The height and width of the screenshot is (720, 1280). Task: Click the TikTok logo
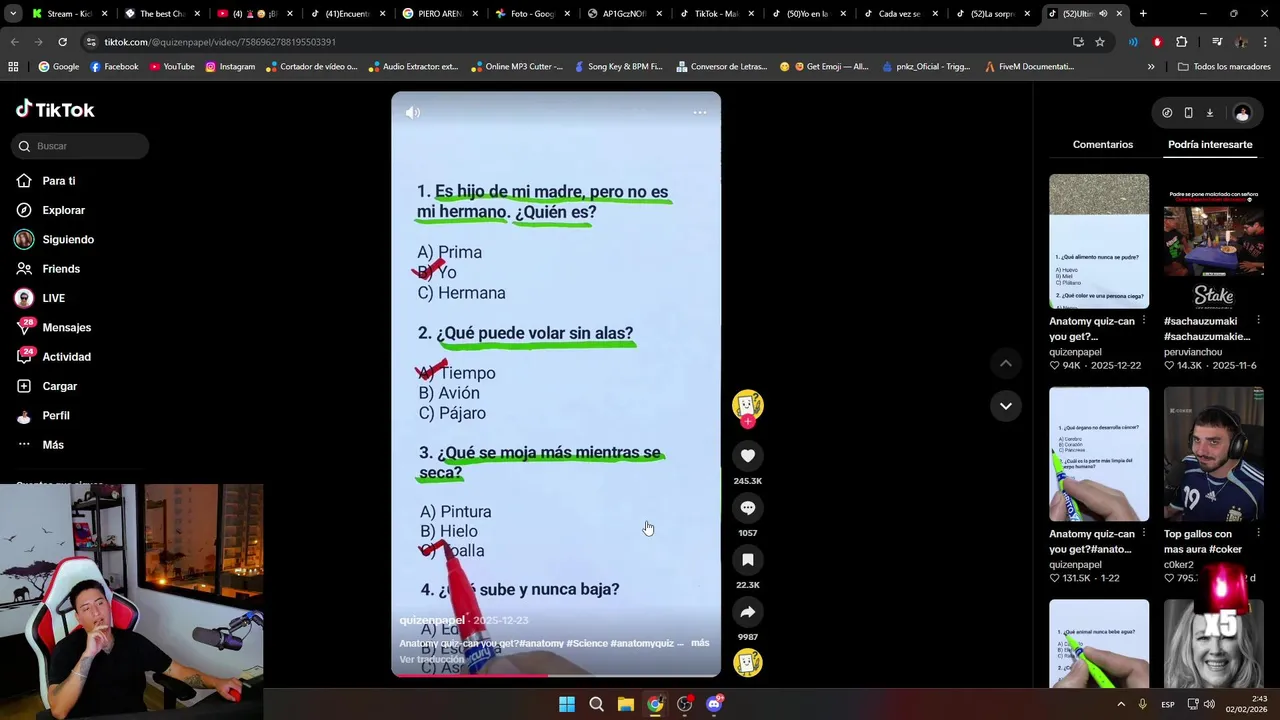[x=55, y=110]
